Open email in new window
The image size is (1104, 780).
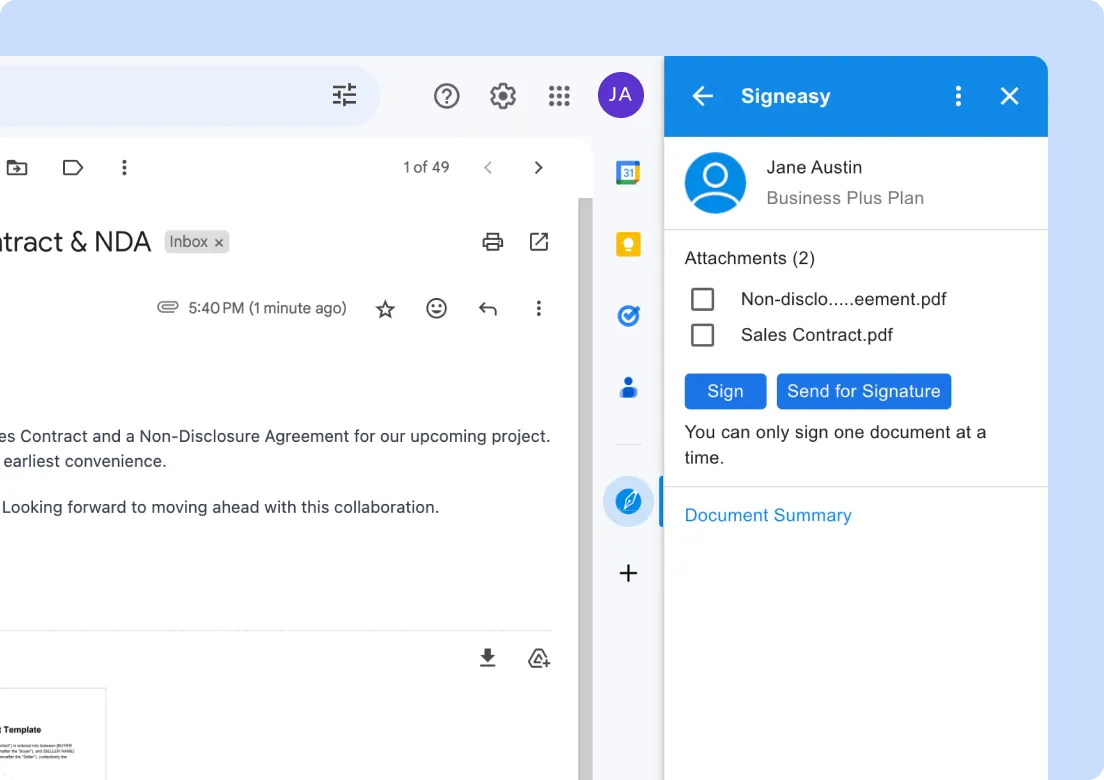tap(539, 242)
